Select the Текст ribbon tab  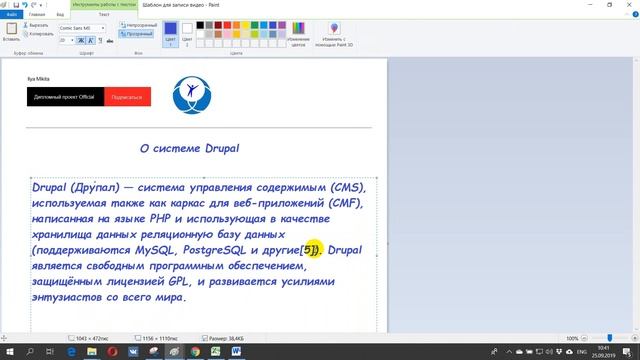[x=104, y=15]
